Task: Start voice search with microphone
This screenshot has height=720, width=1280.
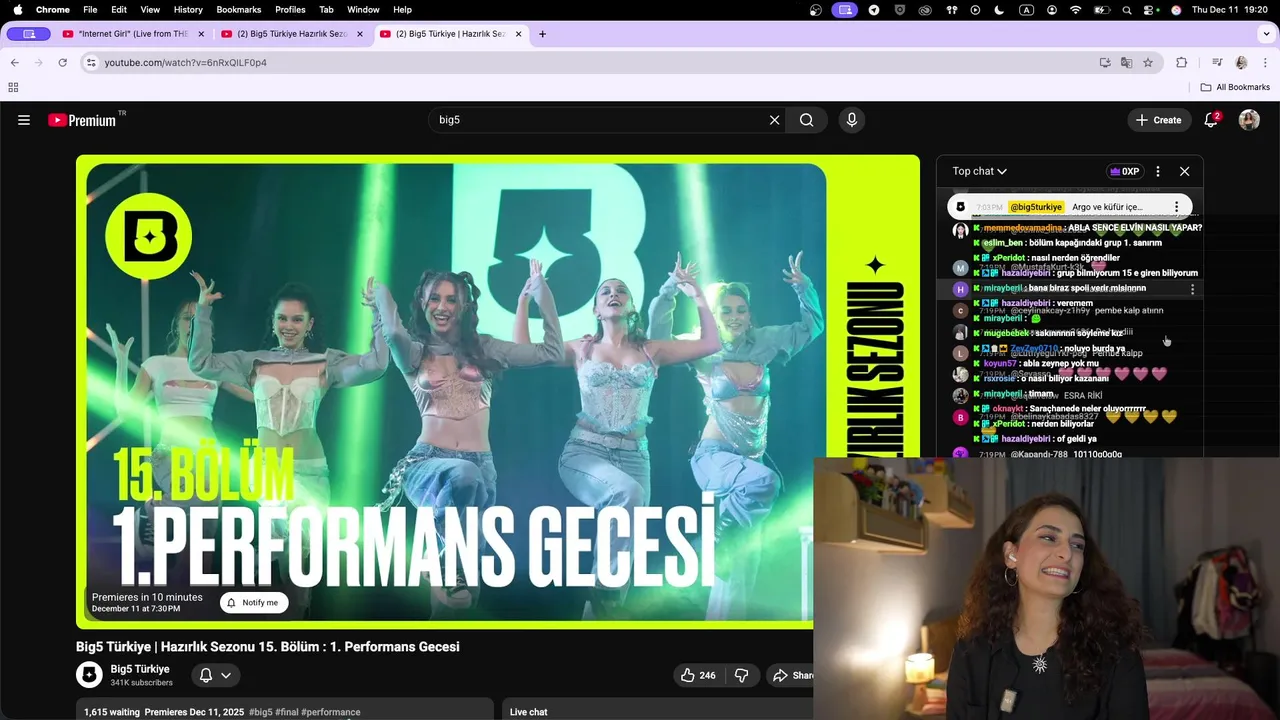Action: click(852, 120)
